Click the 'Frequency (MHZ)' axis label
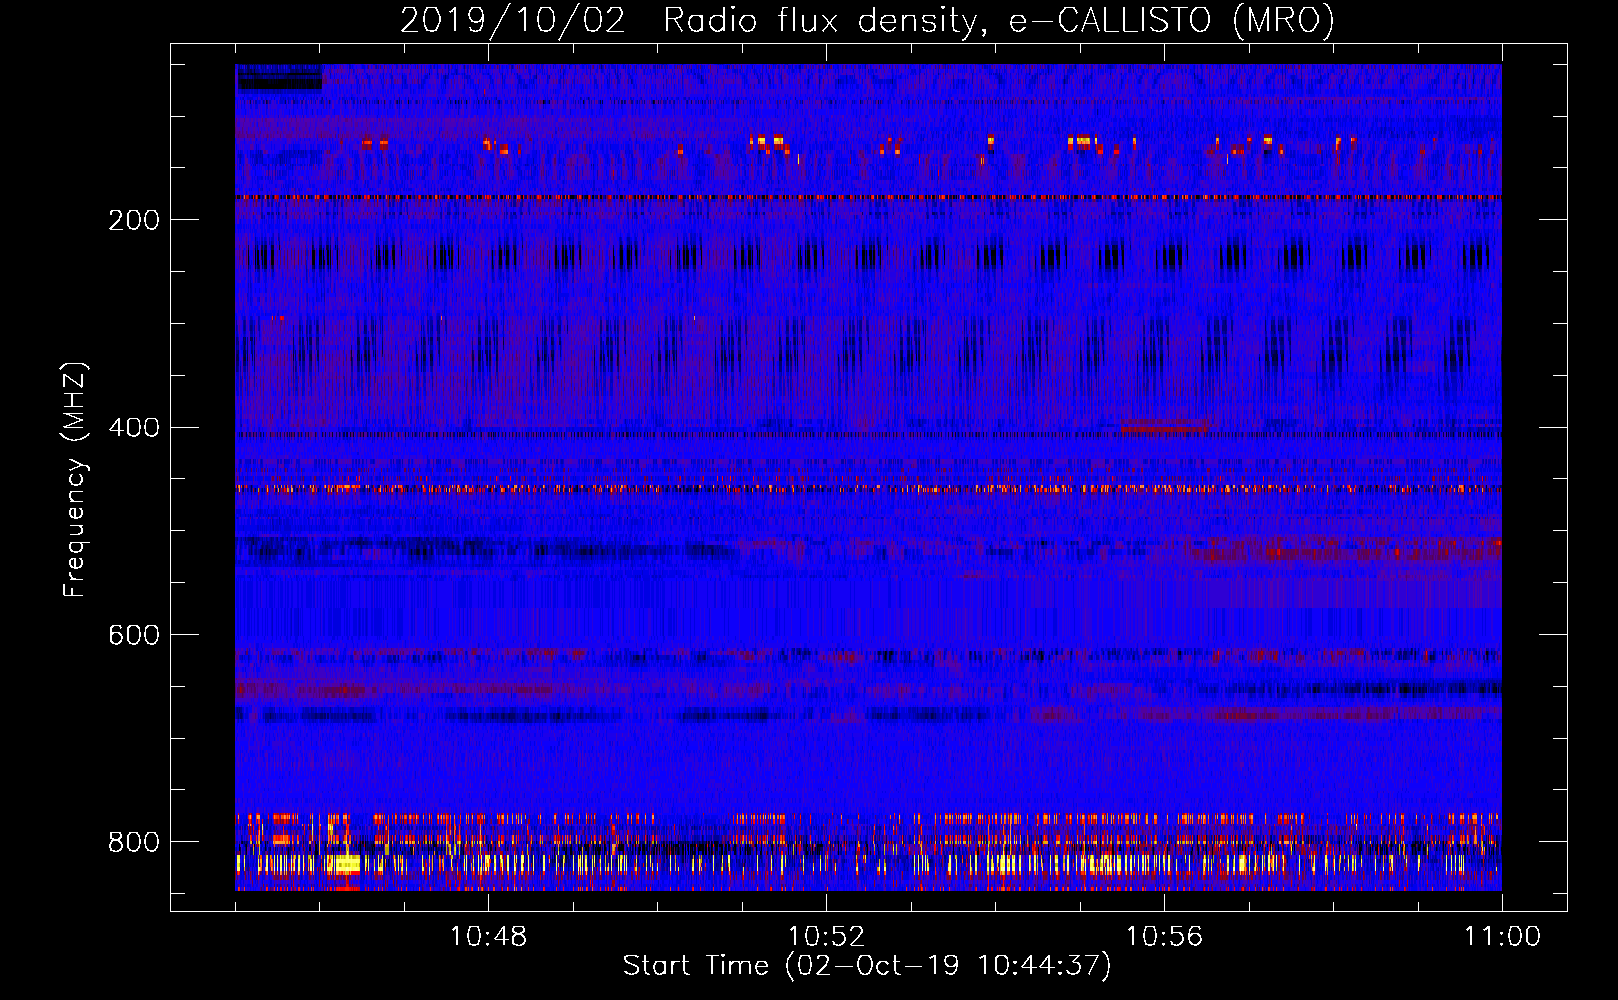1618x1000 pixels. point(74,480)
